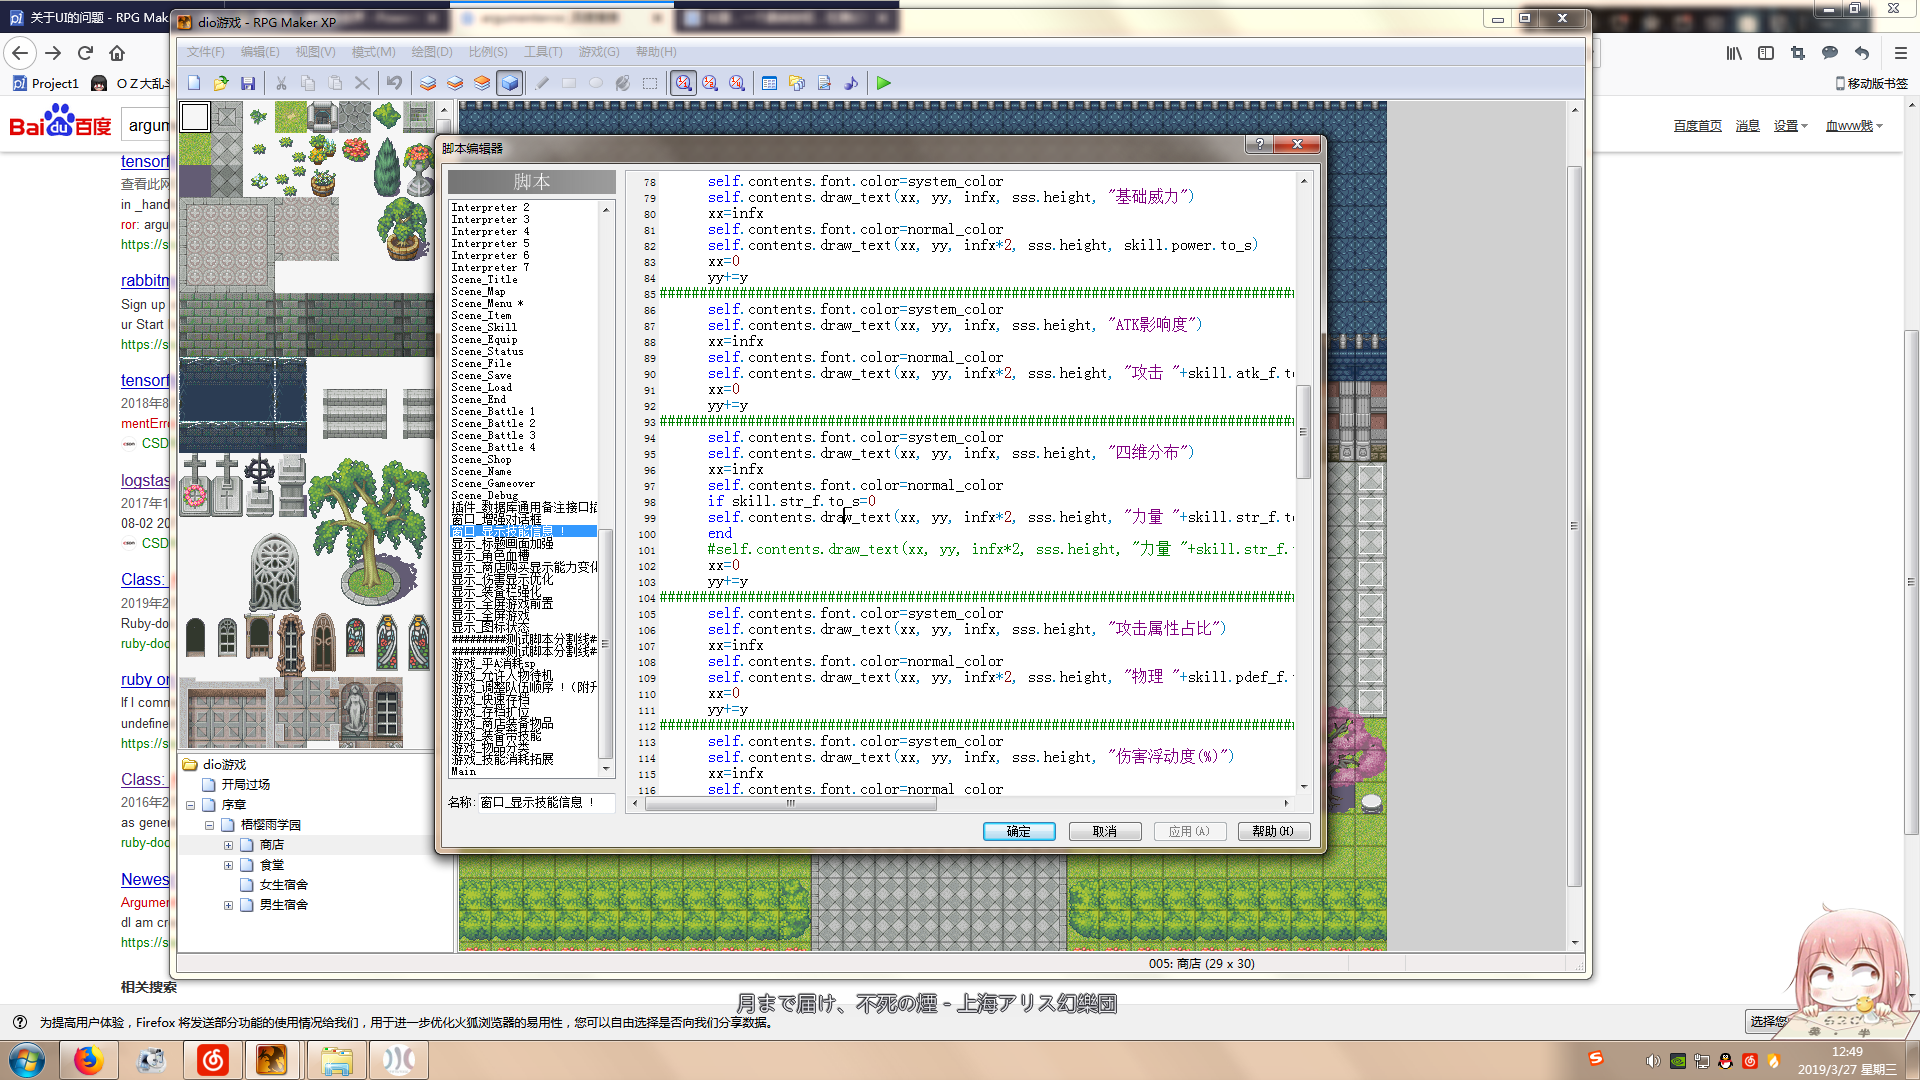Set map zoom to 1/2 scale
1920x1080 pixels.
[x=710, y=83]
